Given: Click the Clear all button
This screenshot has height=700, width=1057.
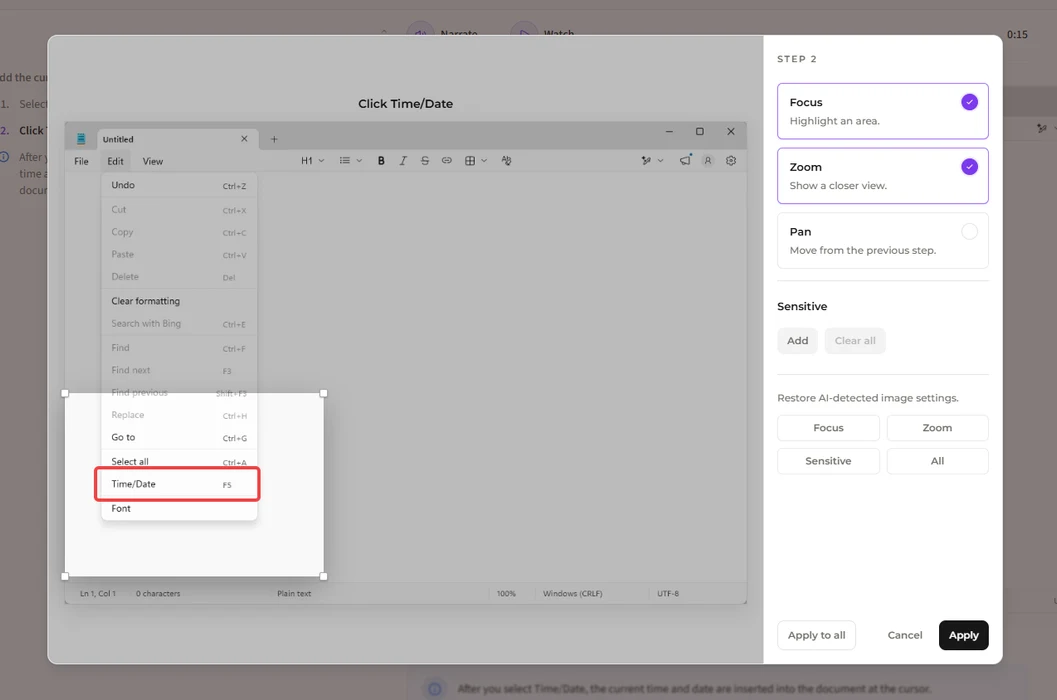Looking at the screenshot, I should pyautogui.click(x=855, y=341).
